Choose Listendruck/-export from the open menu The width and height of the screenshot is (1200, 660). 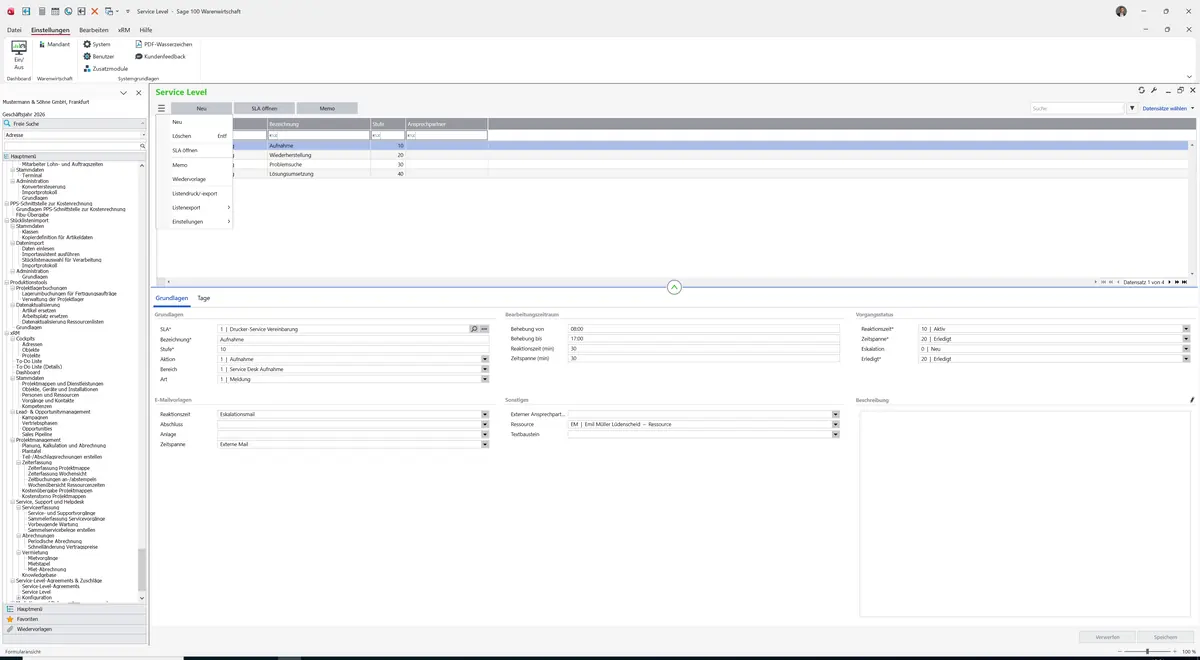click(194, 193)
